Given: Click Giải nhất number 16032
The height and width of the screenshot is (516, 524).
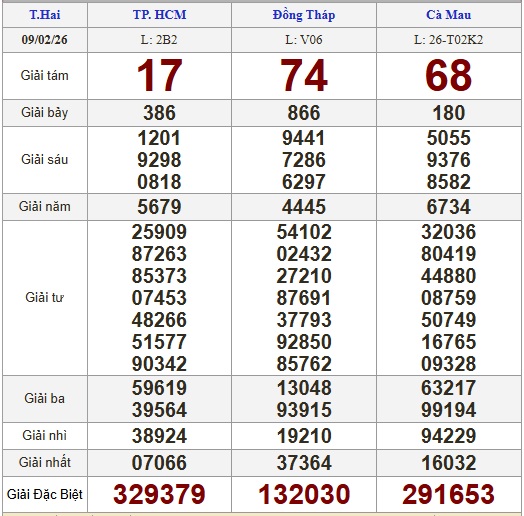Looking at the screenshot, I should tap(448, 463).
